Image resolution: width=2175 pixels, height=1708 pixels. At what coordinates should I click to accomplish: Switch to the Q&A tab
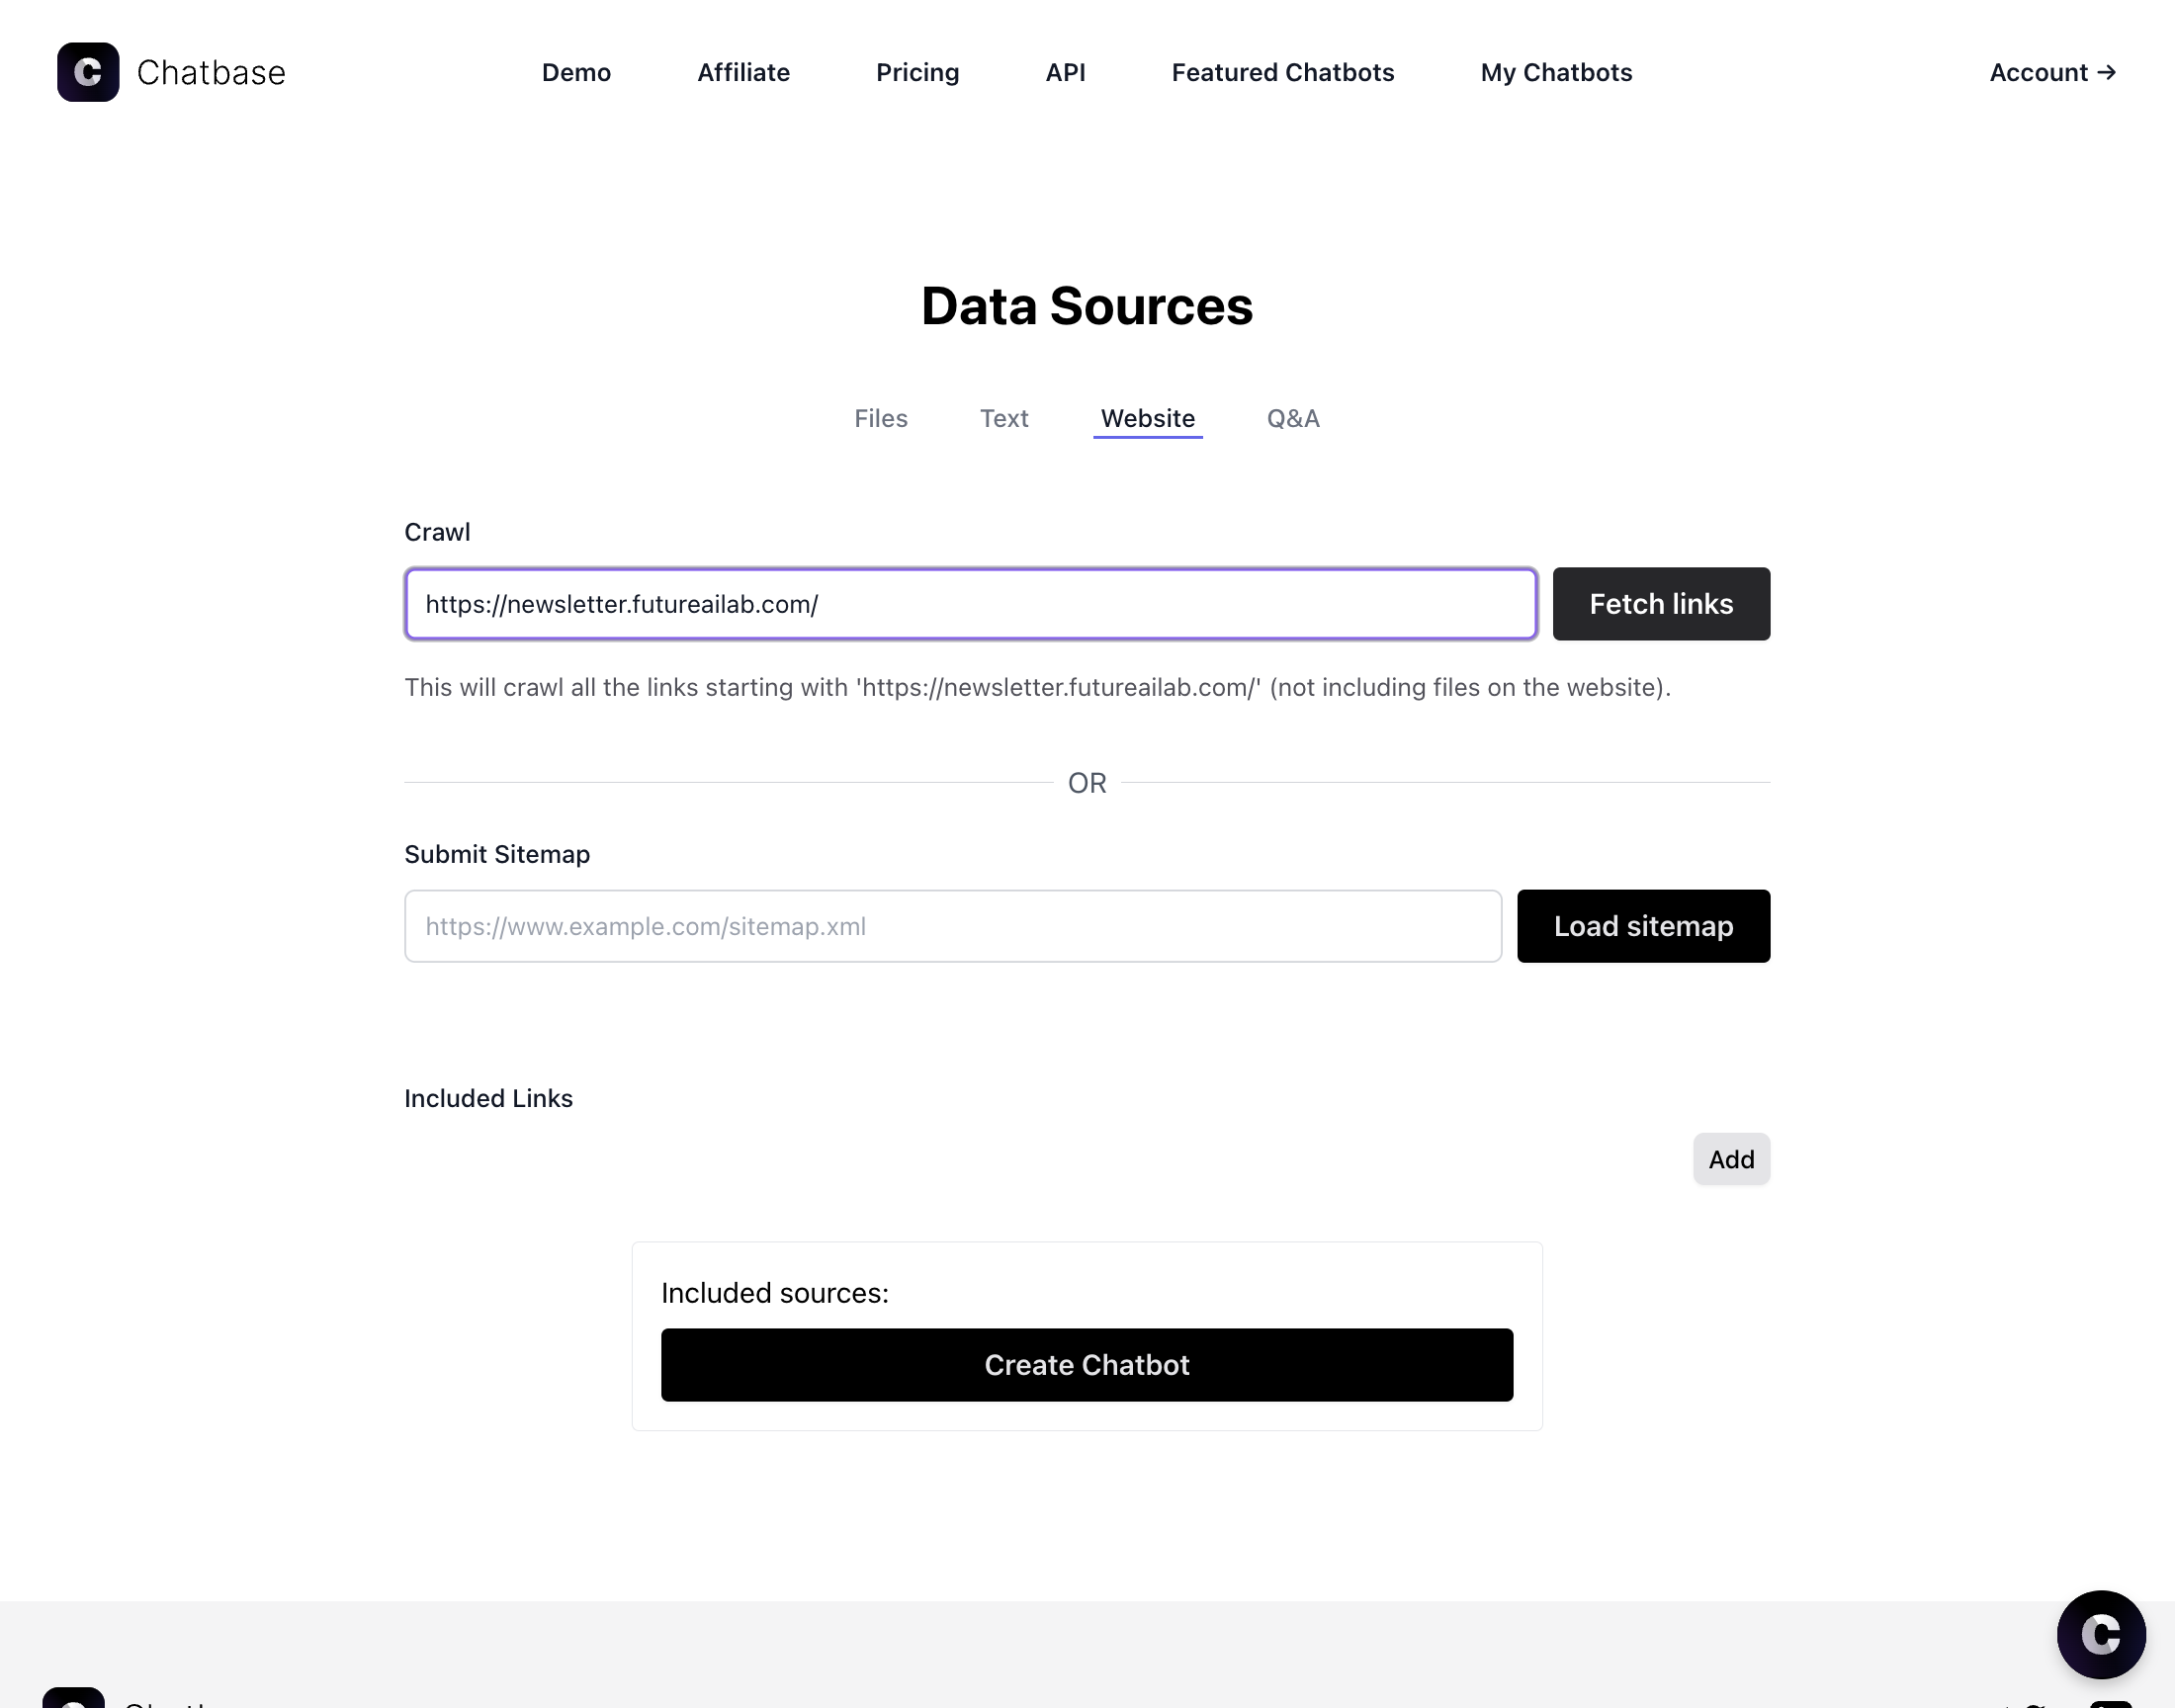tap(1292, 418)
